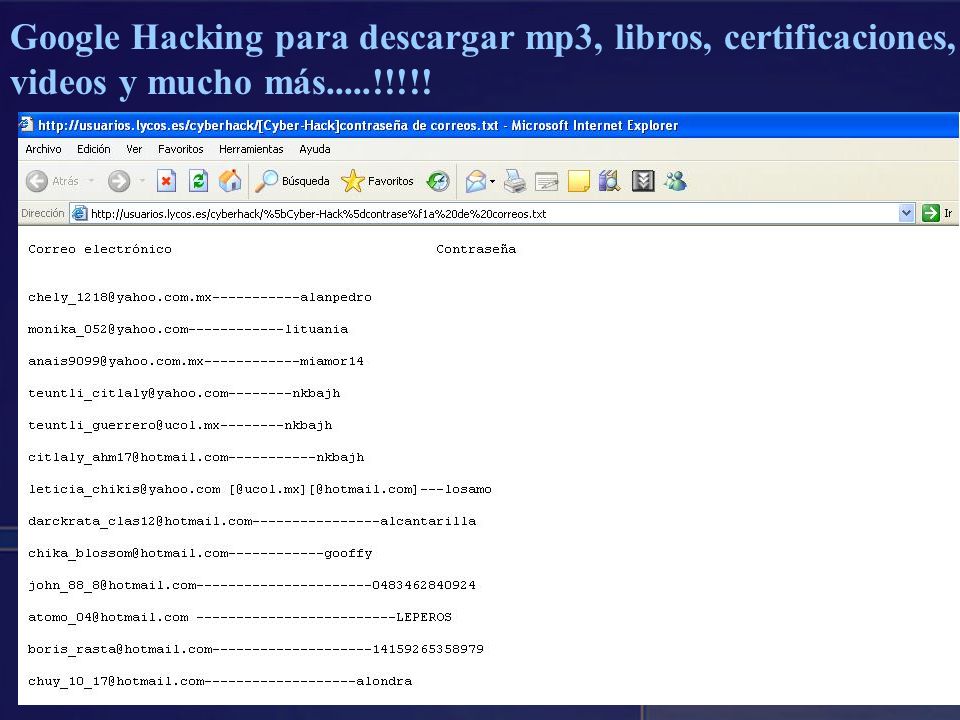Click the atomo_04@hotmail.com line
960x720 pixels.
click(240, 617)
